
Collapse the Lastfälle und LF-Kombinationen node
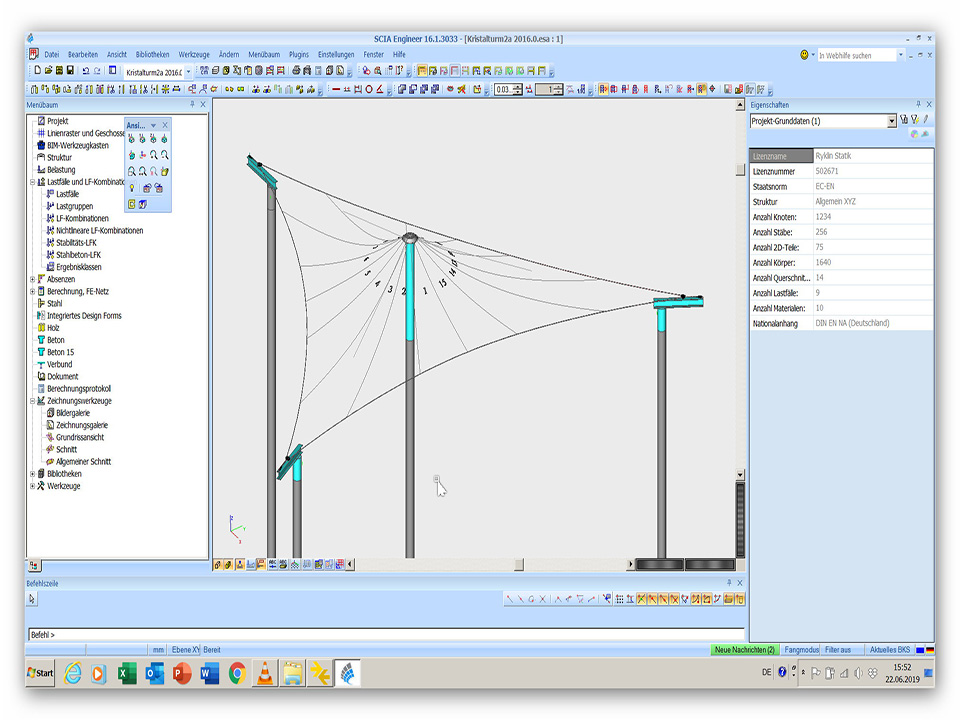pos(33,182)
